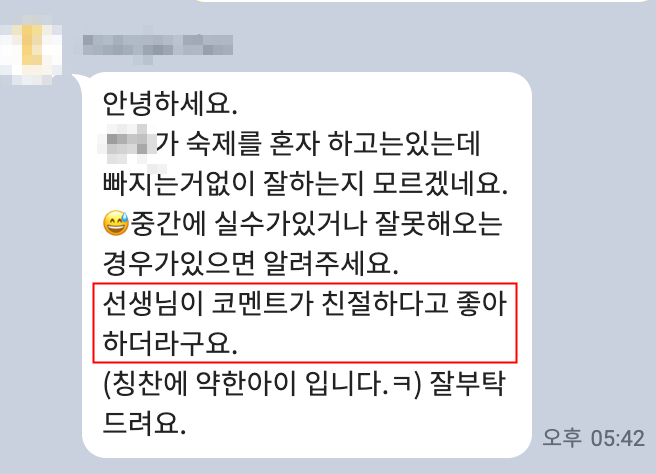Select the blurred sender name above the bubble

(158, 45)
